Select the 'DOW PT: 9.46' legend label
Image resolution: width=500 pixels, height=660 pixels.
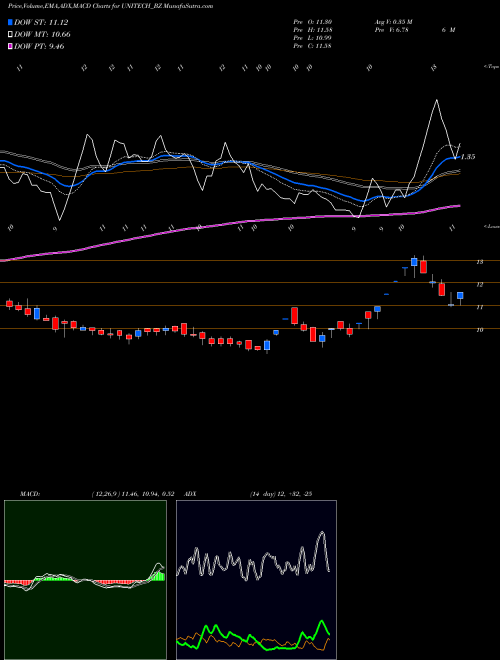tap(39, 46)
